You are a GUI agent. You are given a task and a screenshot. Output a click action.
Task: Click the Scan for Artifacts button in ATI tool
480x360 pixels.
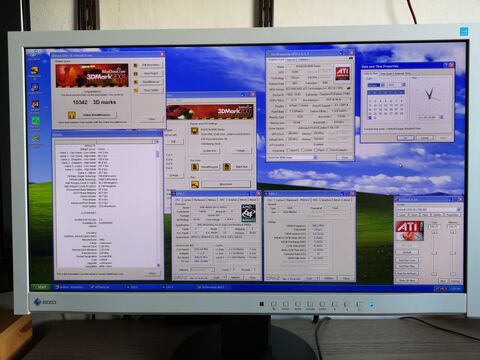pyautogui.click(x=407, y=273)
